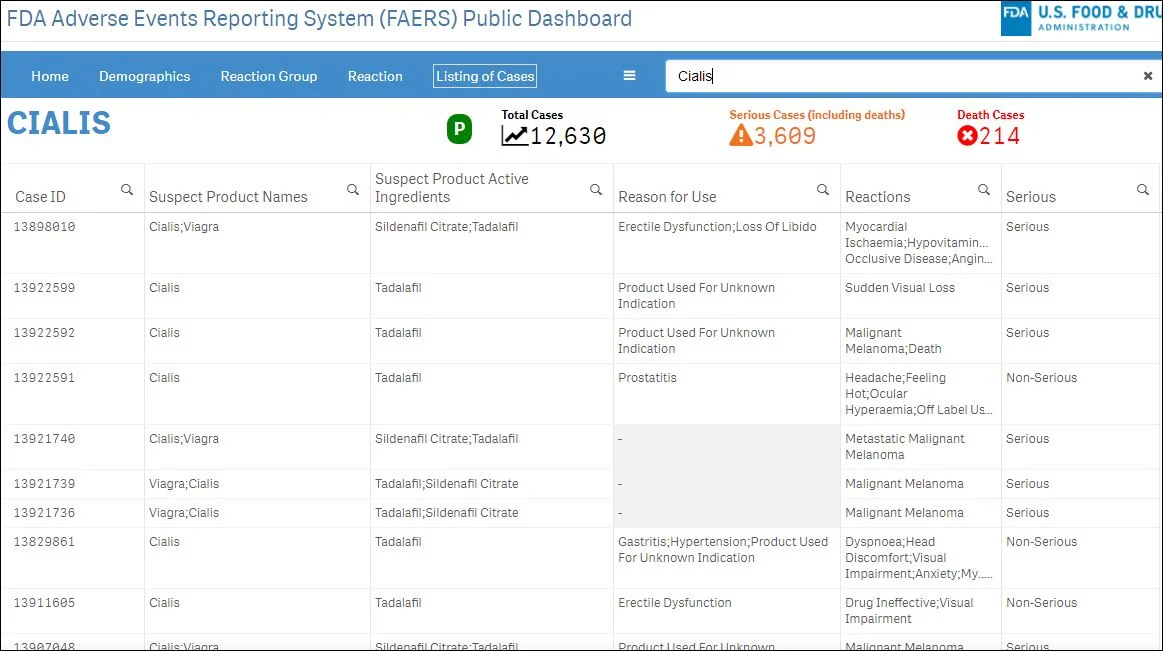This screenshot has height=651, width=1163.
Task: Click the Total Cases trend icon
Action: 515,136
